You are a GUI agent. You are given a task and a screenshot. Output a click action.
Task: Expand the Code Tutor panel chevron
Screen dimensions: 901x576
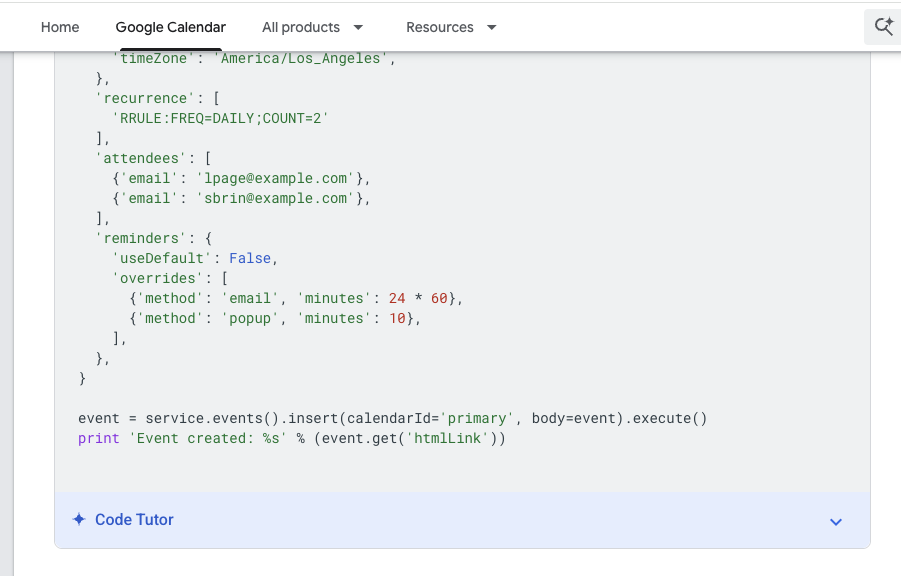[x=836, y=521]
